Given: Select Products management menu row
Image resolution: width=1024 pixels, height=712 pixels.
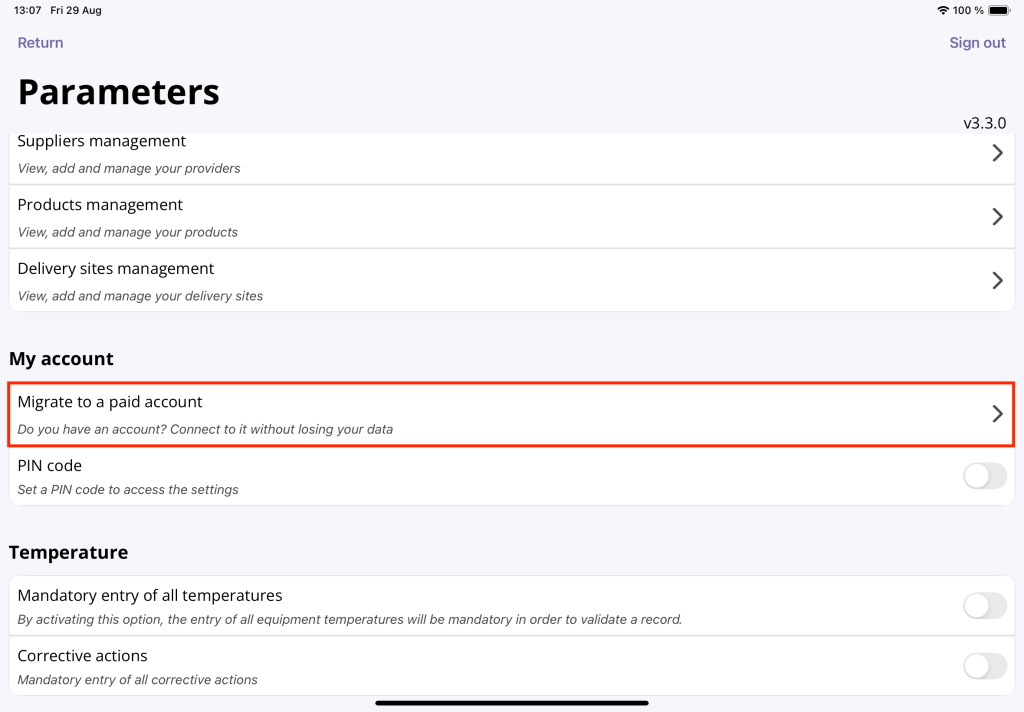Looking at the screenshot, I should coord(400,217).
